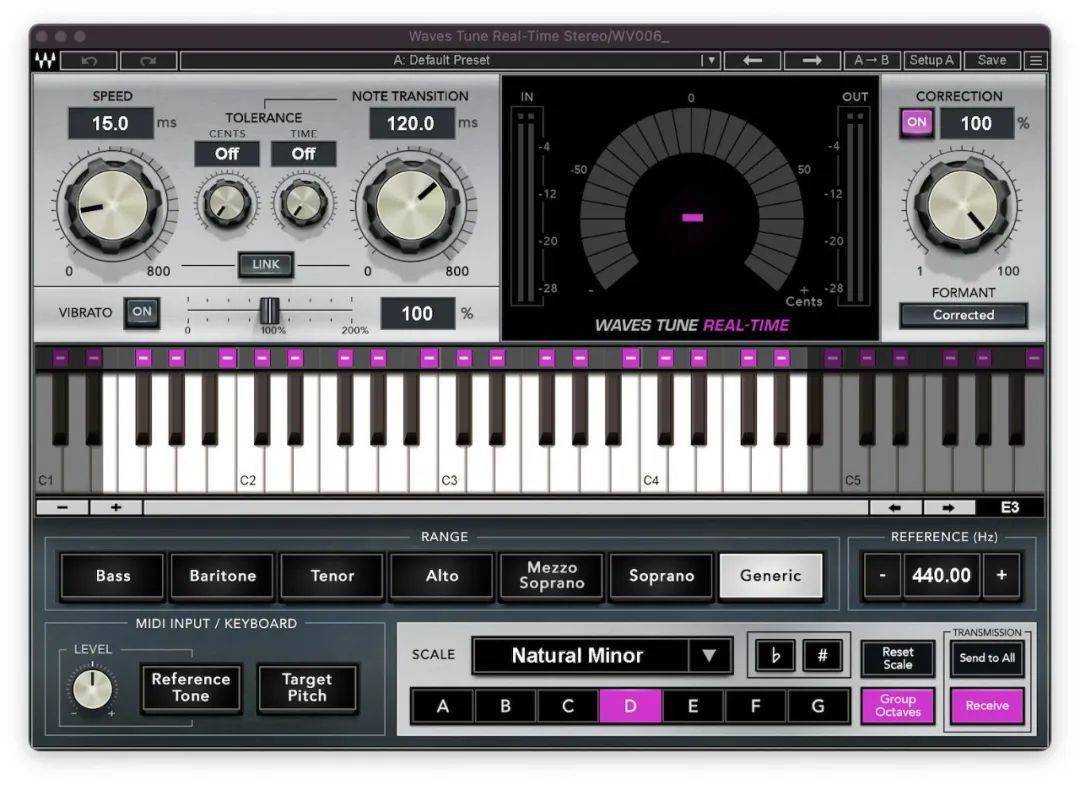Open the hamburger menu icon
This screenshot has height=785, width=1080.
point(1035,61)
